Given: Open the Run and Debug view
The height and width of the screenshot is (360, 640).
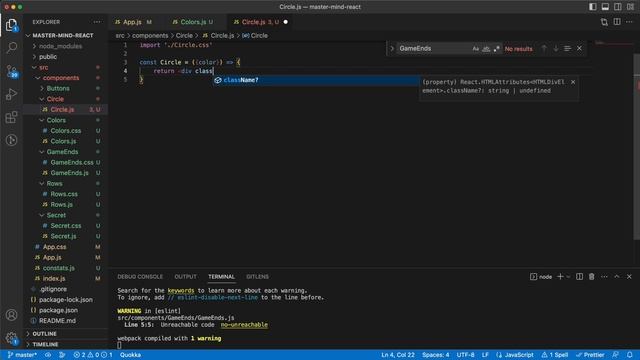Looking at the screenshot, I should (11, 94).
